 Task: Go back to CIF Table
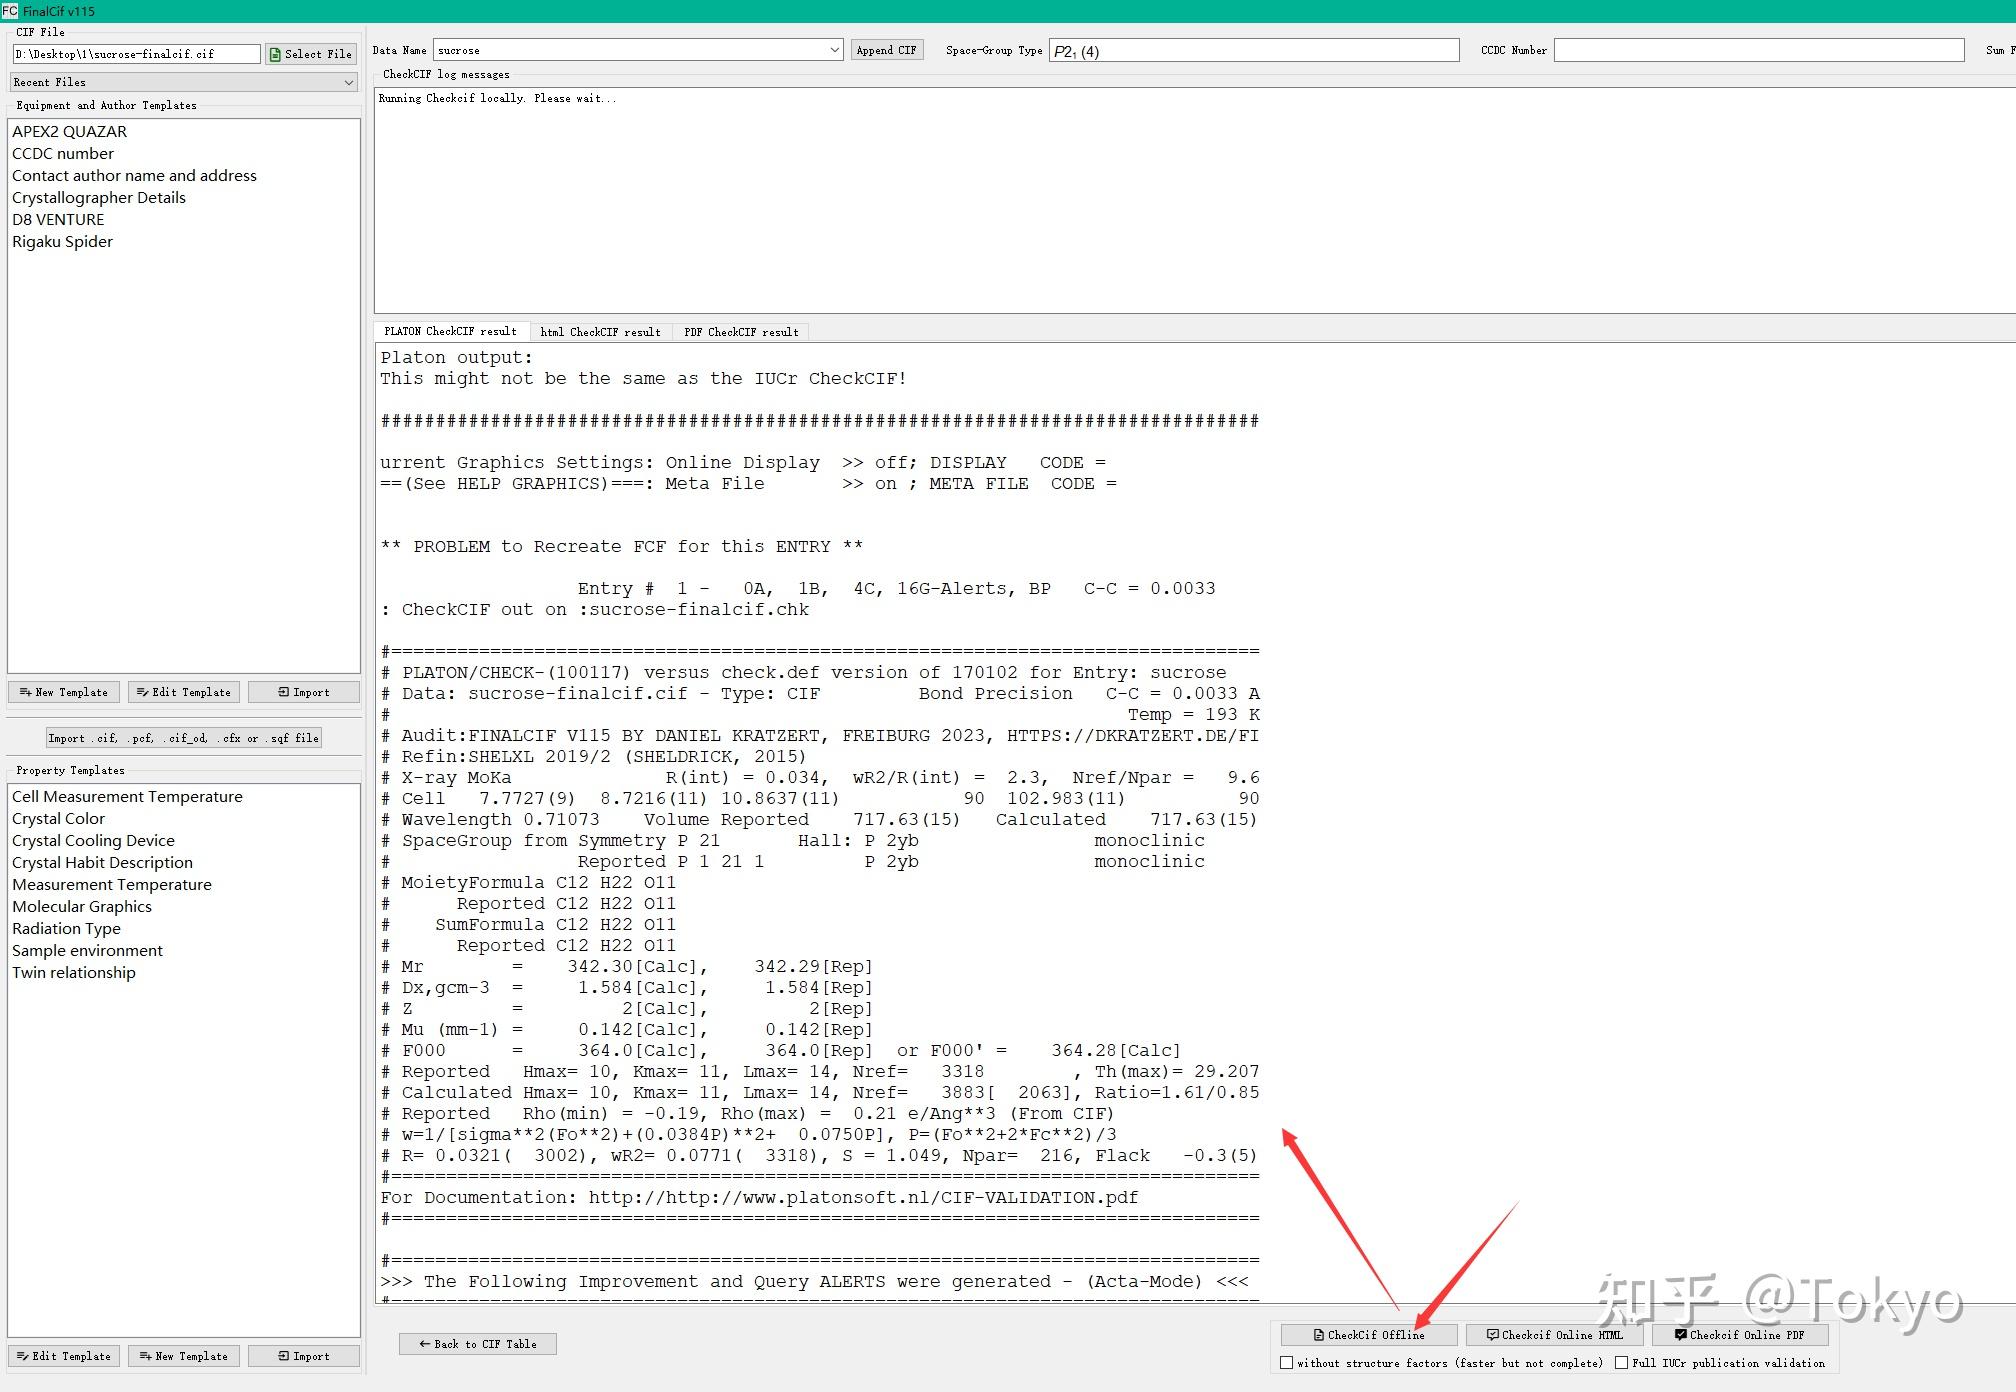click(x=478, y=1344)
